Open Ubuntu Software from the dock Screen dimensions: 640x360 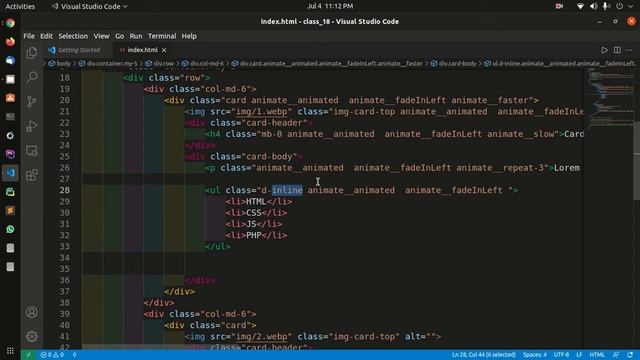tap(10, 98)
